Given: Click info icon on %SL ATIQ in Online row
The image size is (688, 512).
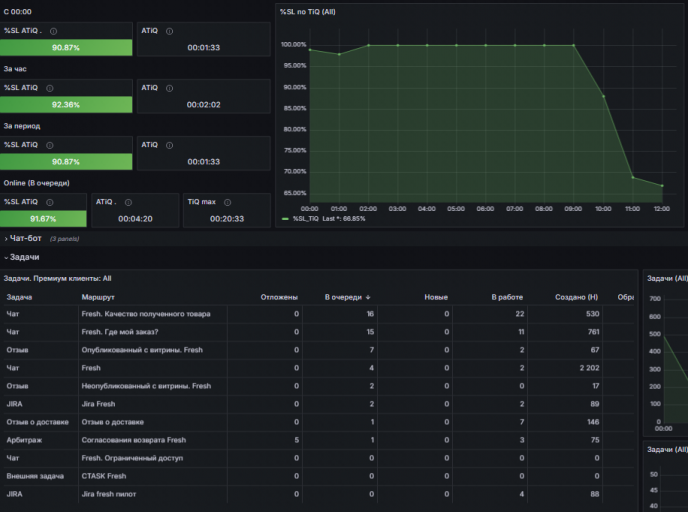Looking at the screenshot, I should pos(49,202).
